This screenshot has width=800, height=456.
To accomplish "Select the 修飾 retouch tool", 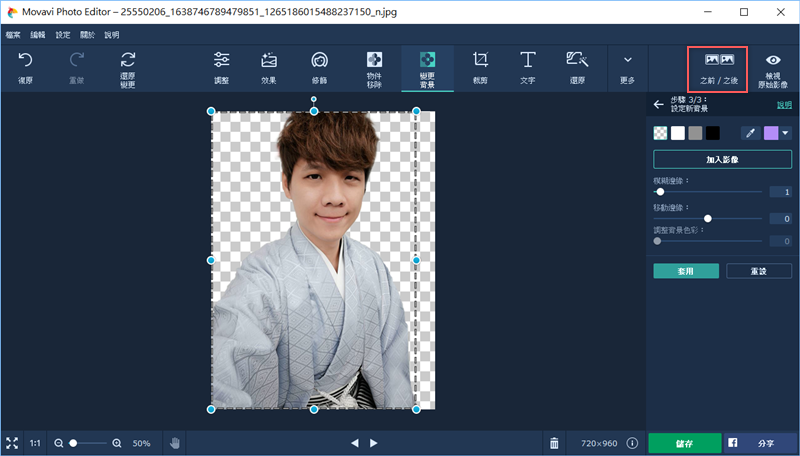I will (x=319, y=68).
